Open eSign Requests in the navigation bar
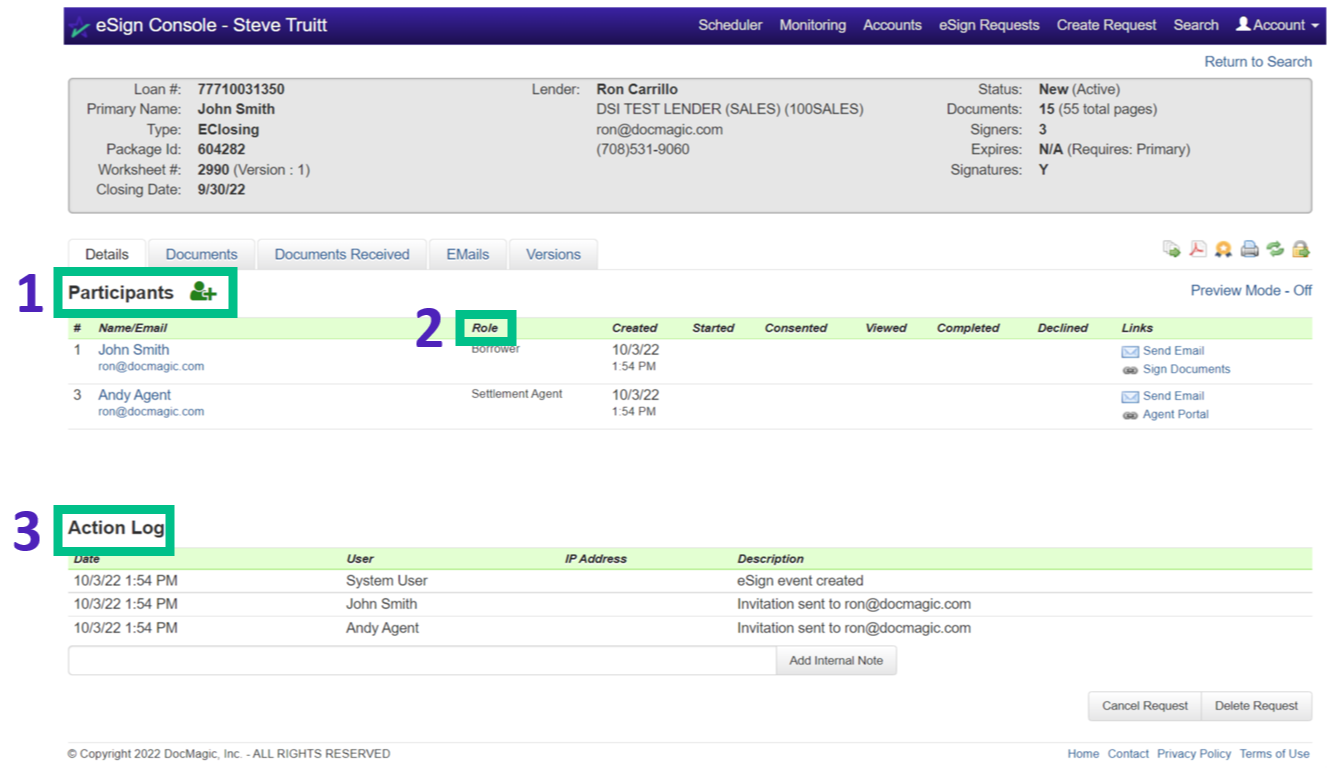 [989, 25]
